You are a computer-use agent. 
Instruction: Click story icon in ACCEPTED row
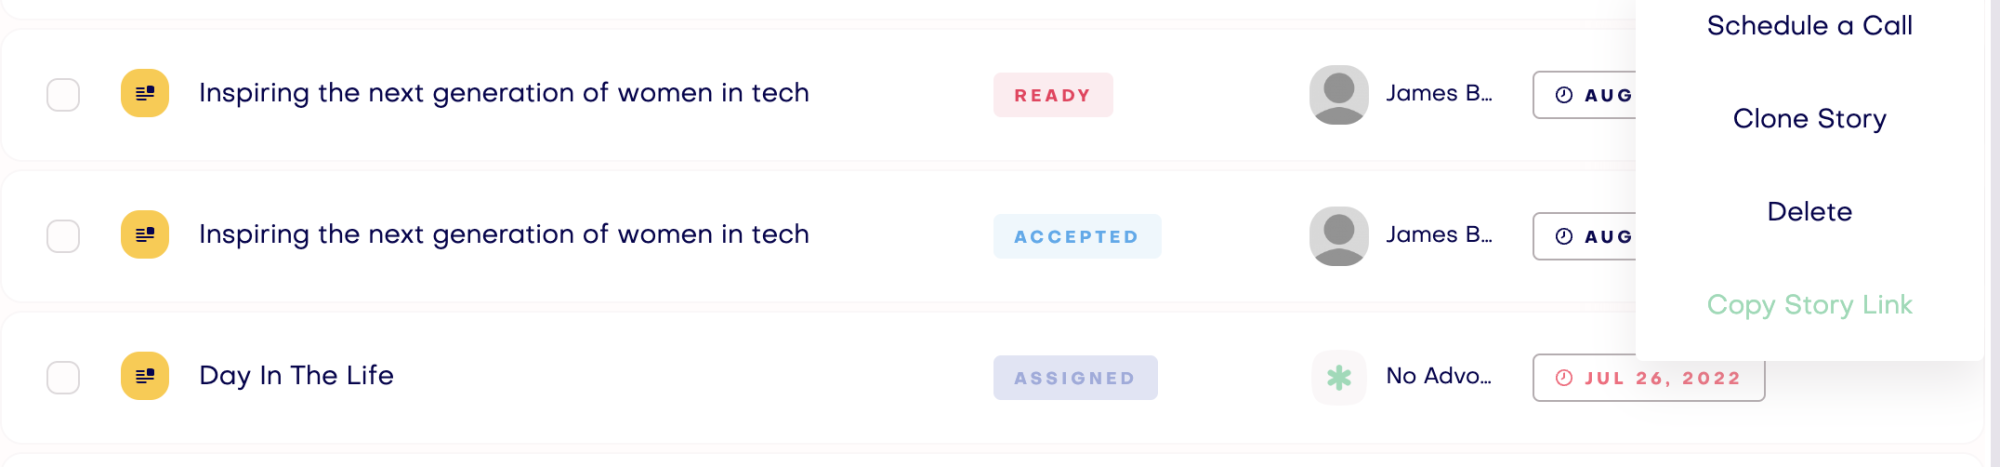point(145,235)
